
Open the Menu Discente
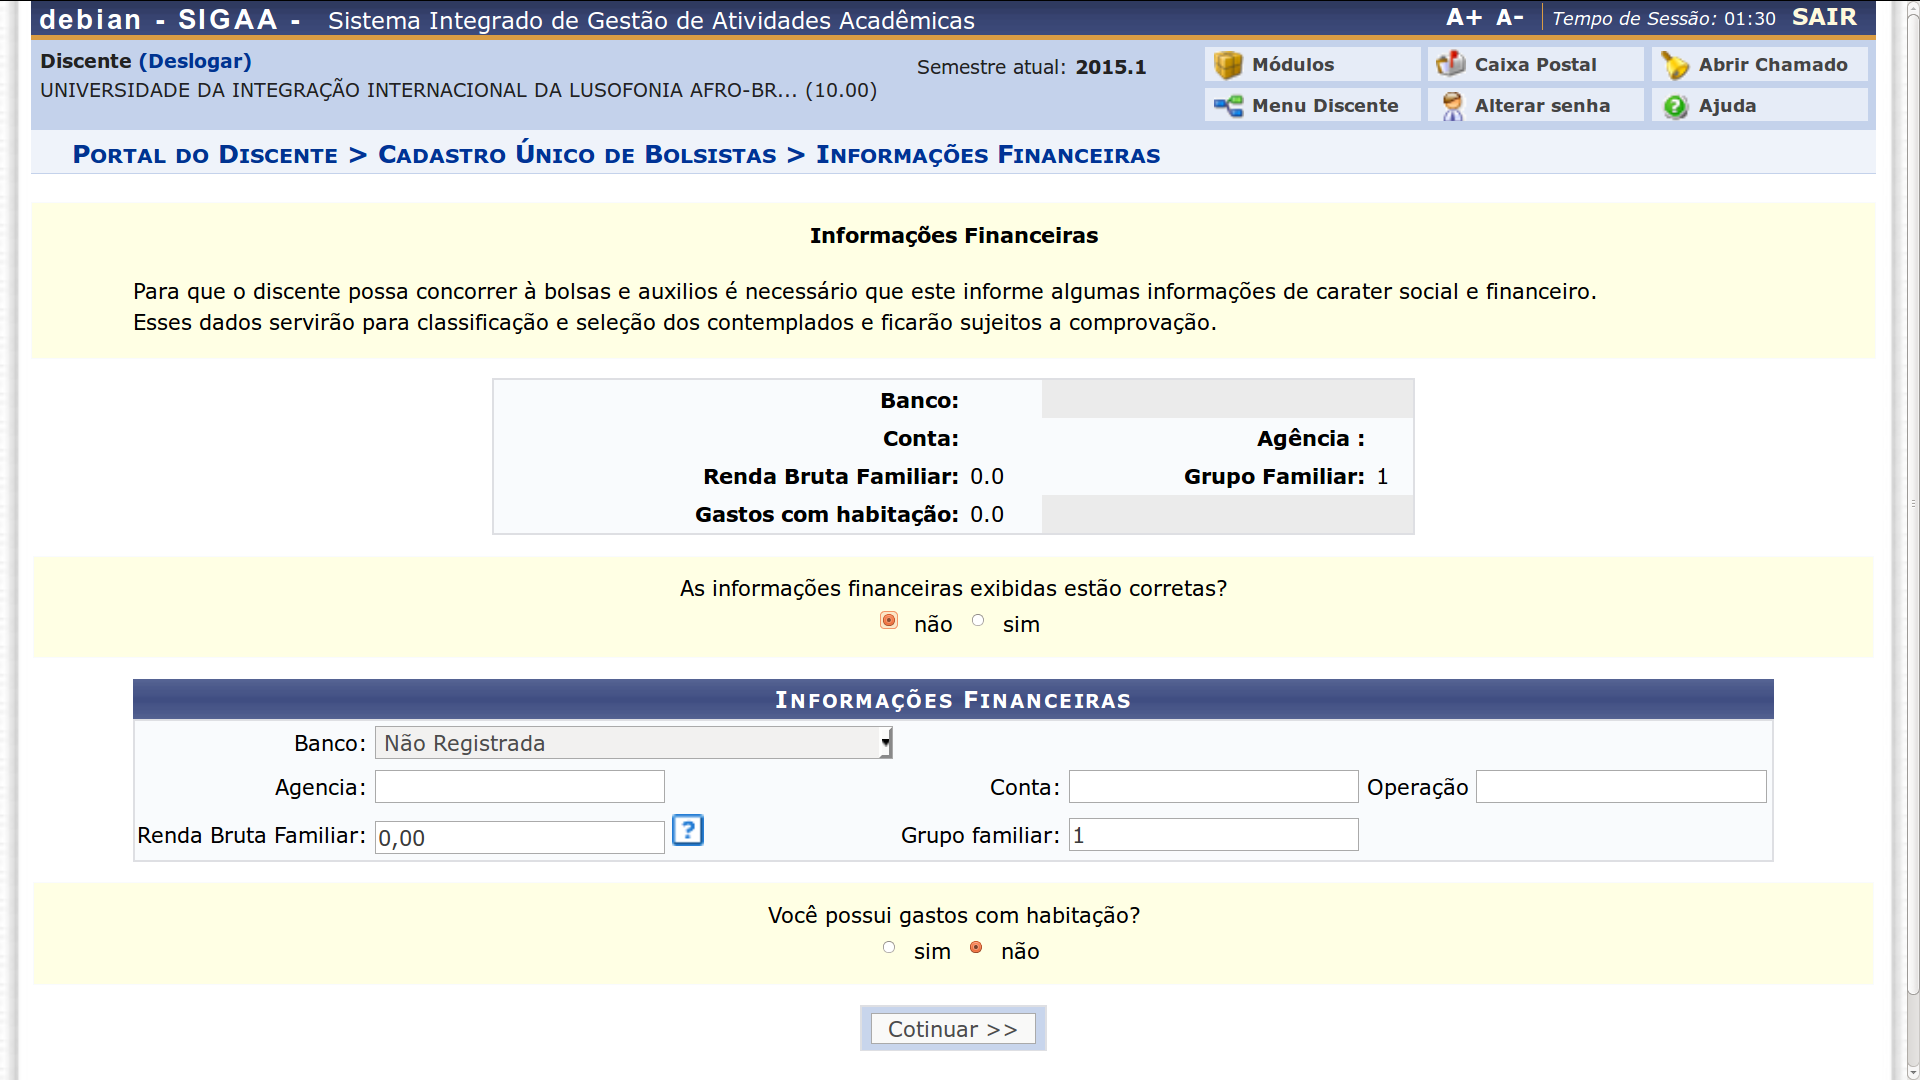[1311, 105]
